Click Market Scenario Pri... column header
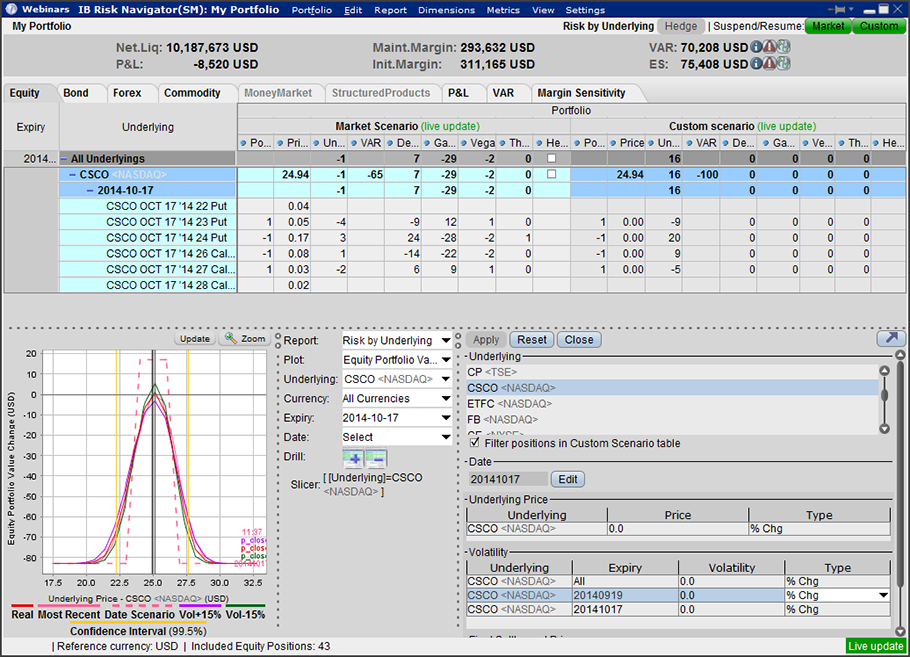Viewport: 910px width, 657px height. pyautogui.click(x=292, y=143)
